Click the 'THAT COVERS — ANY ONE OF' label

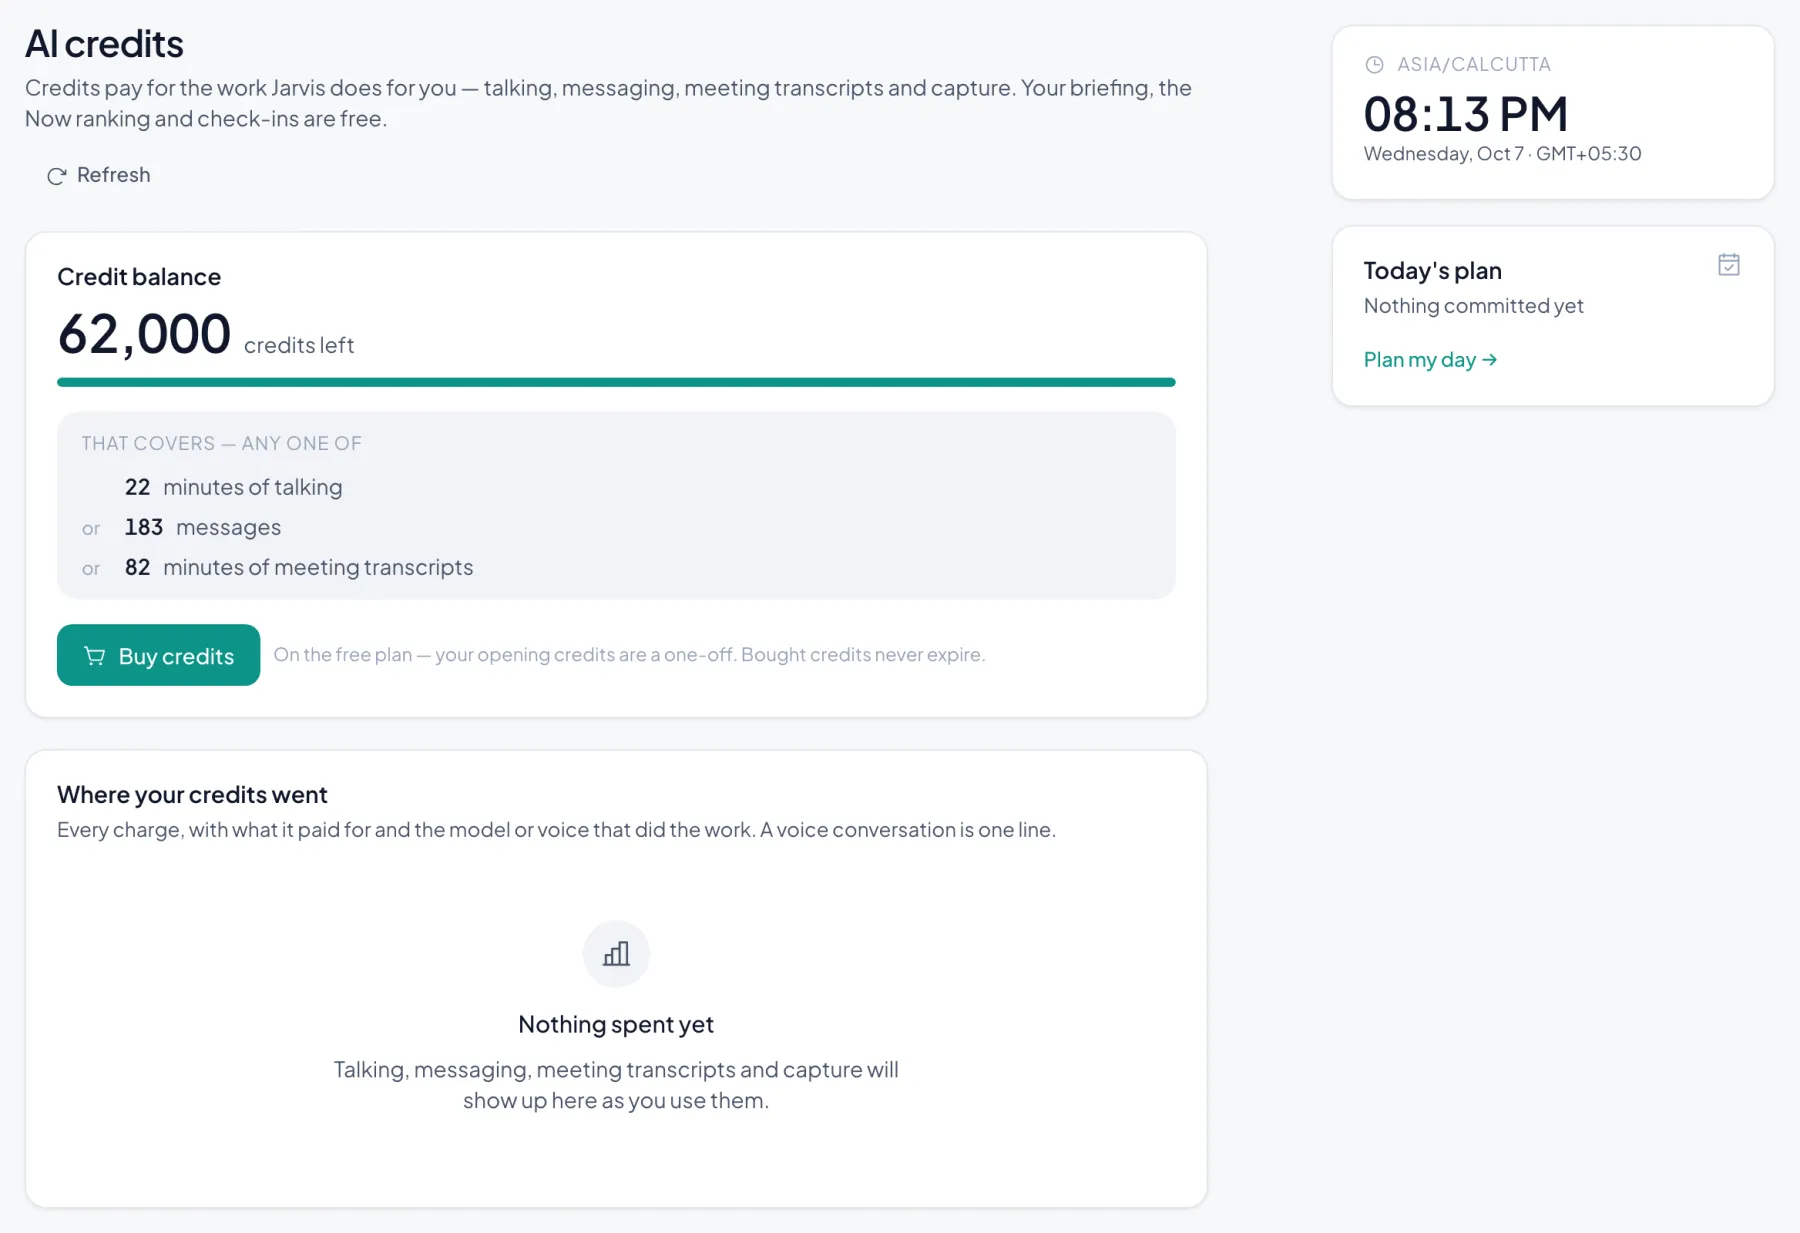(221, 443)
